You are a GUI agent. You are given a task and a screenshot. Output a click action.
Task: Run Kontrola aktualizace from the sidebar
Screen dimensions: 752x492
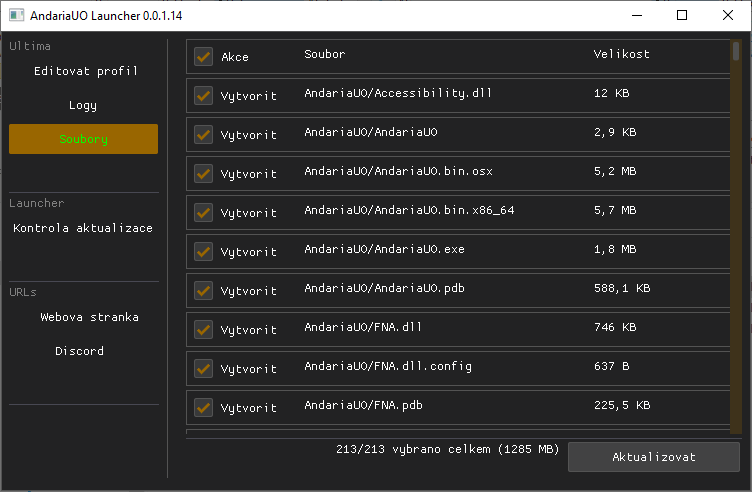(x=84, y=228)
